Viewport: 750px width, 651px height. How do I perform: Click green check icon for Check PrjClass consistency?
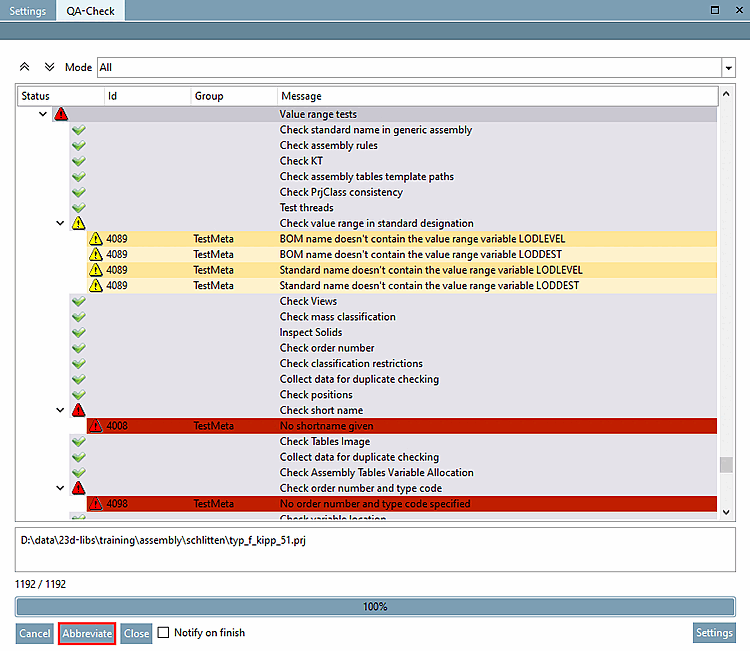click(78, 192)
